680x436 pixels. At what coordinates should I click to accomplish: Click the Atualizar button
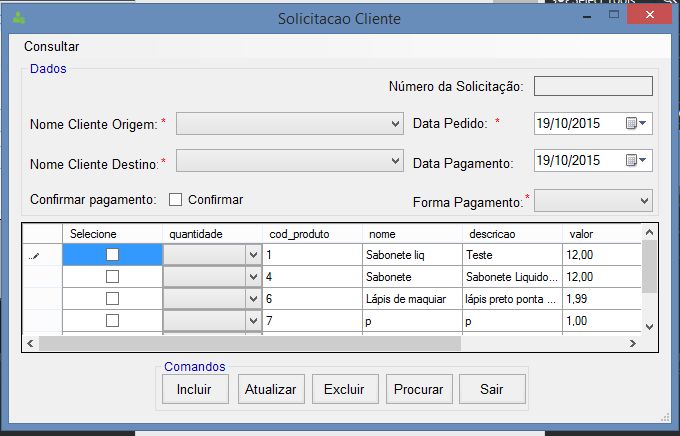(x=271, y=389)
